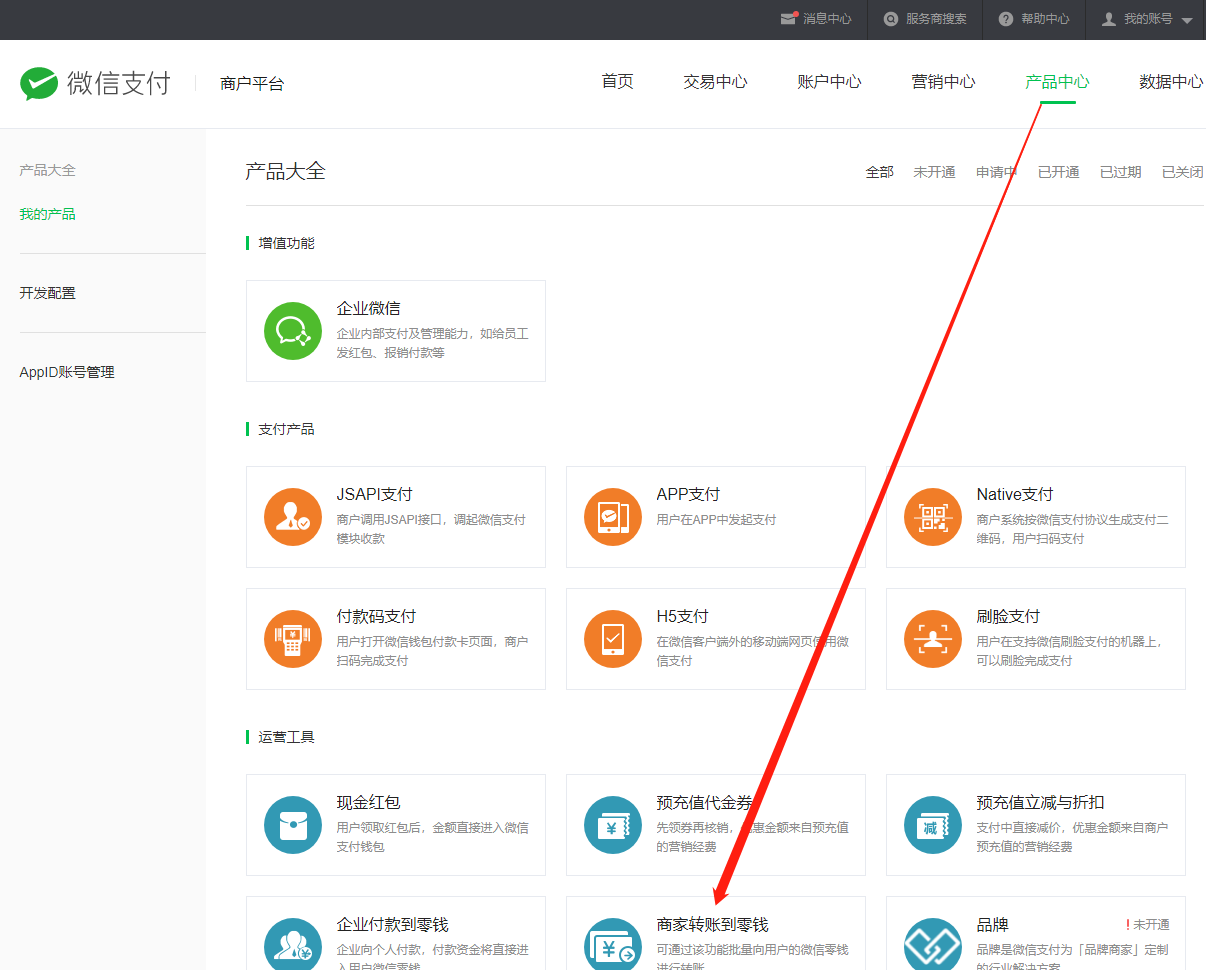
Task: Click the service provider search icon
Action: point(891,19)
